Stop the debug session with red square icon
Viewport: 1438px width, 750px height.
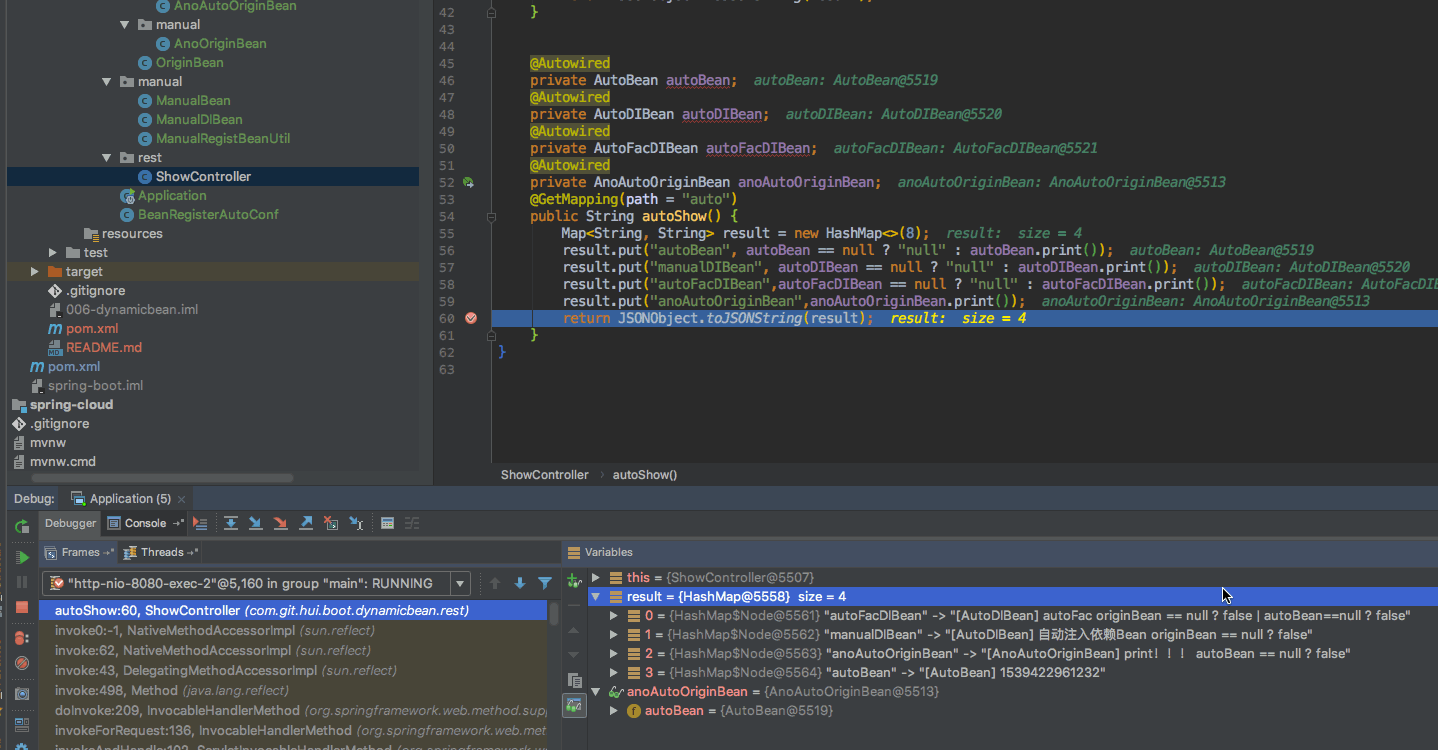click(x=22, y=607)
